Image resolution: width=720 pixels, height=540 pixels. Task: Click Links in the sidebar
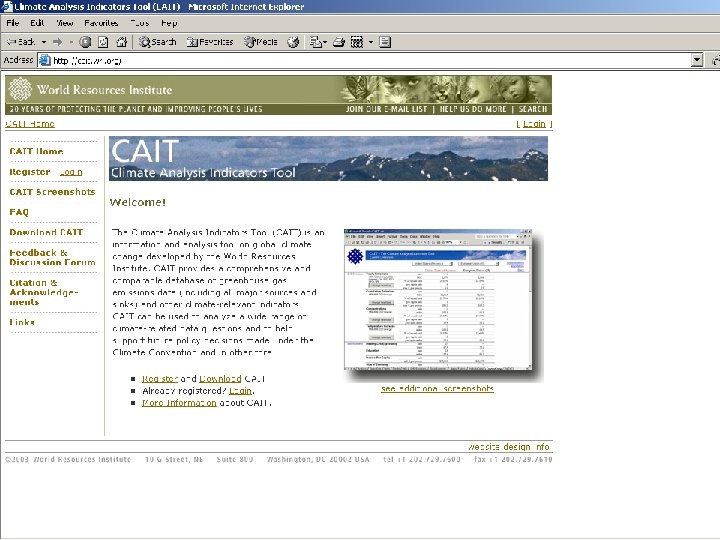coord(22,322)
